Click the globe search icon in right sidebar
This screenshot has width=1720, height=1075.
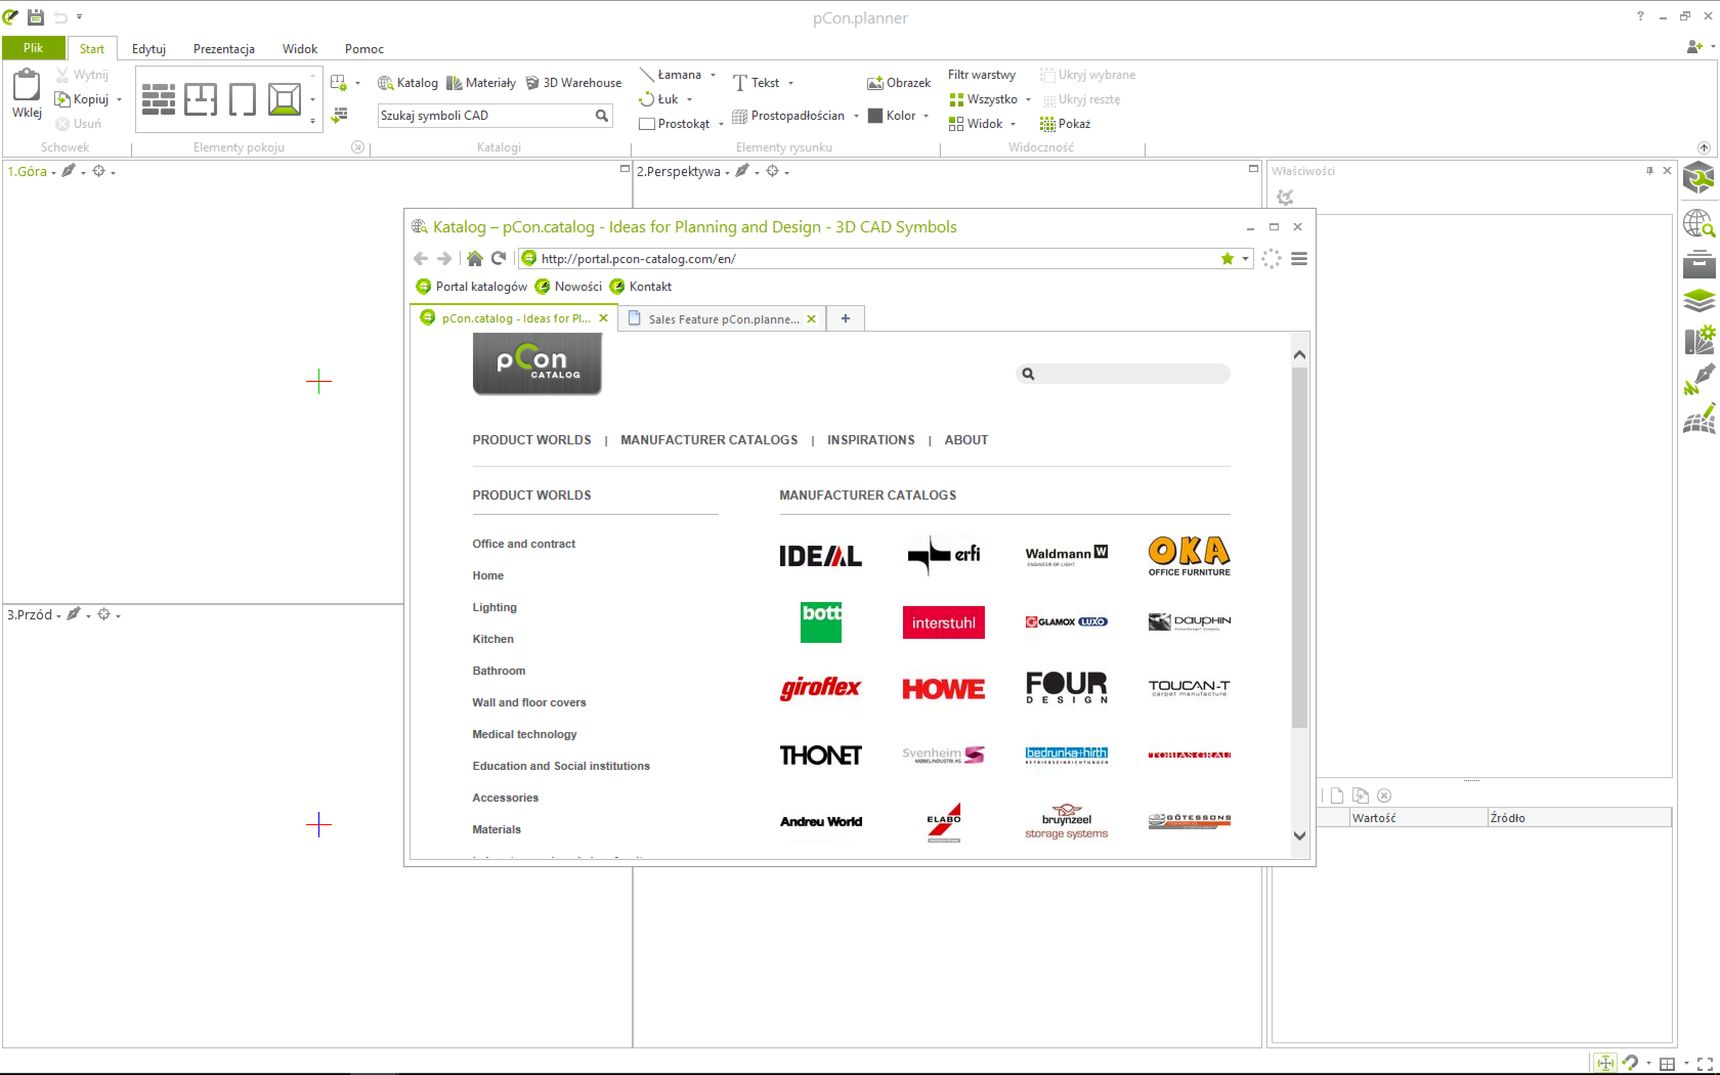tap(1699, 223)
